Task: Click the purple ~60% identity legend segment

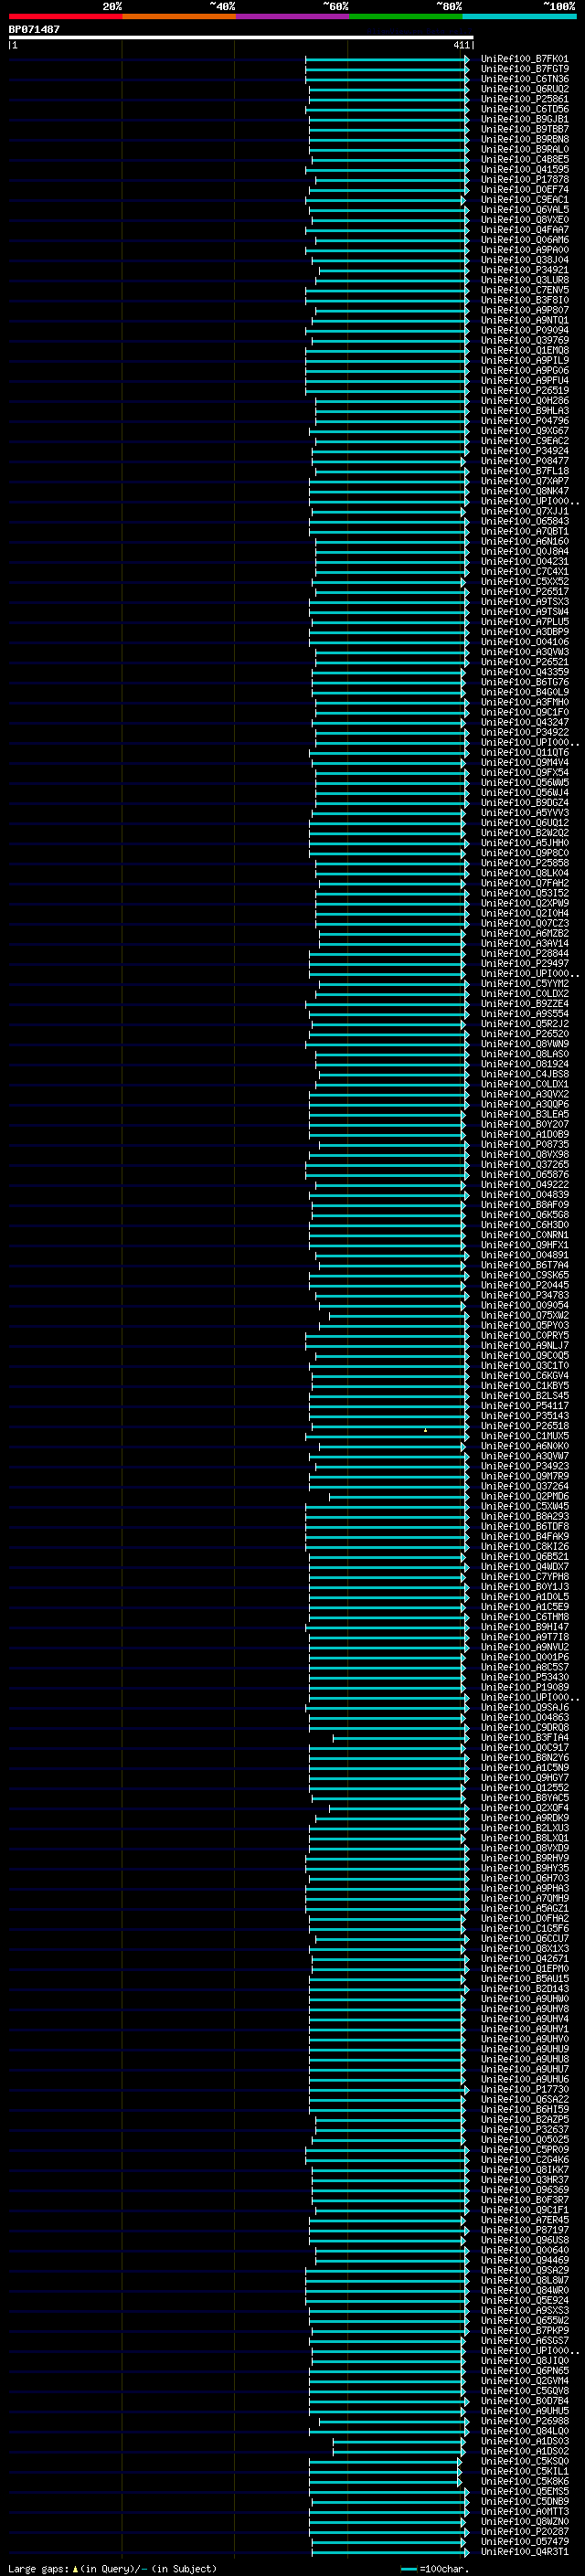Action: point(293,16)
